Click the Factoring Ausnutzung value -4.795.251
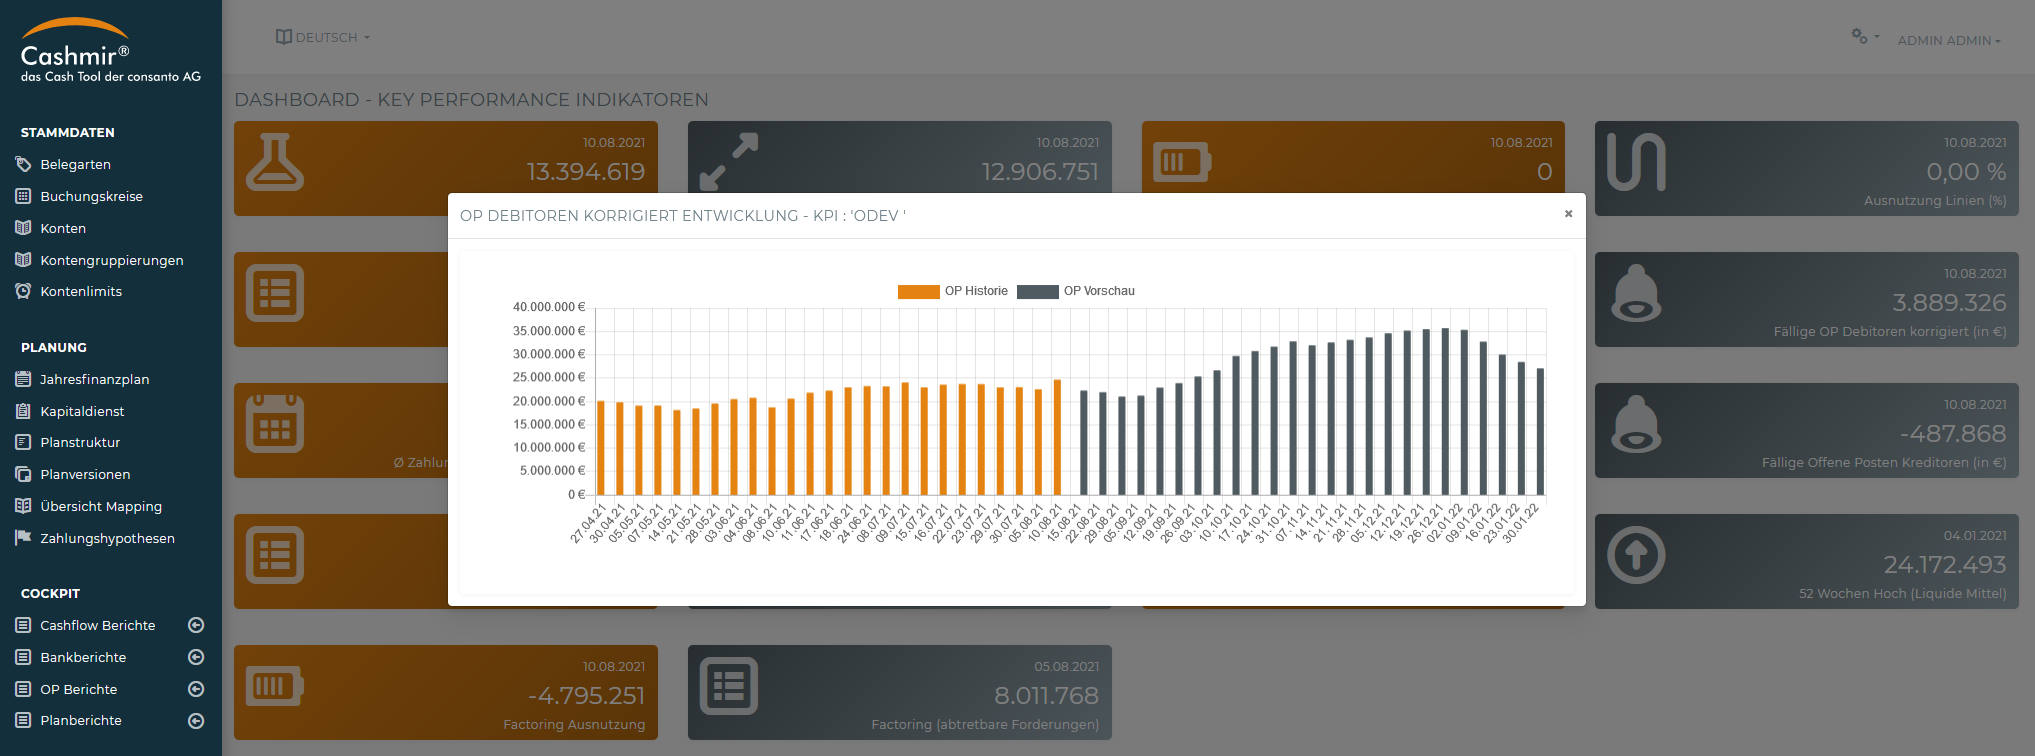The image size is (2035, 756). (x=586, y=695)
